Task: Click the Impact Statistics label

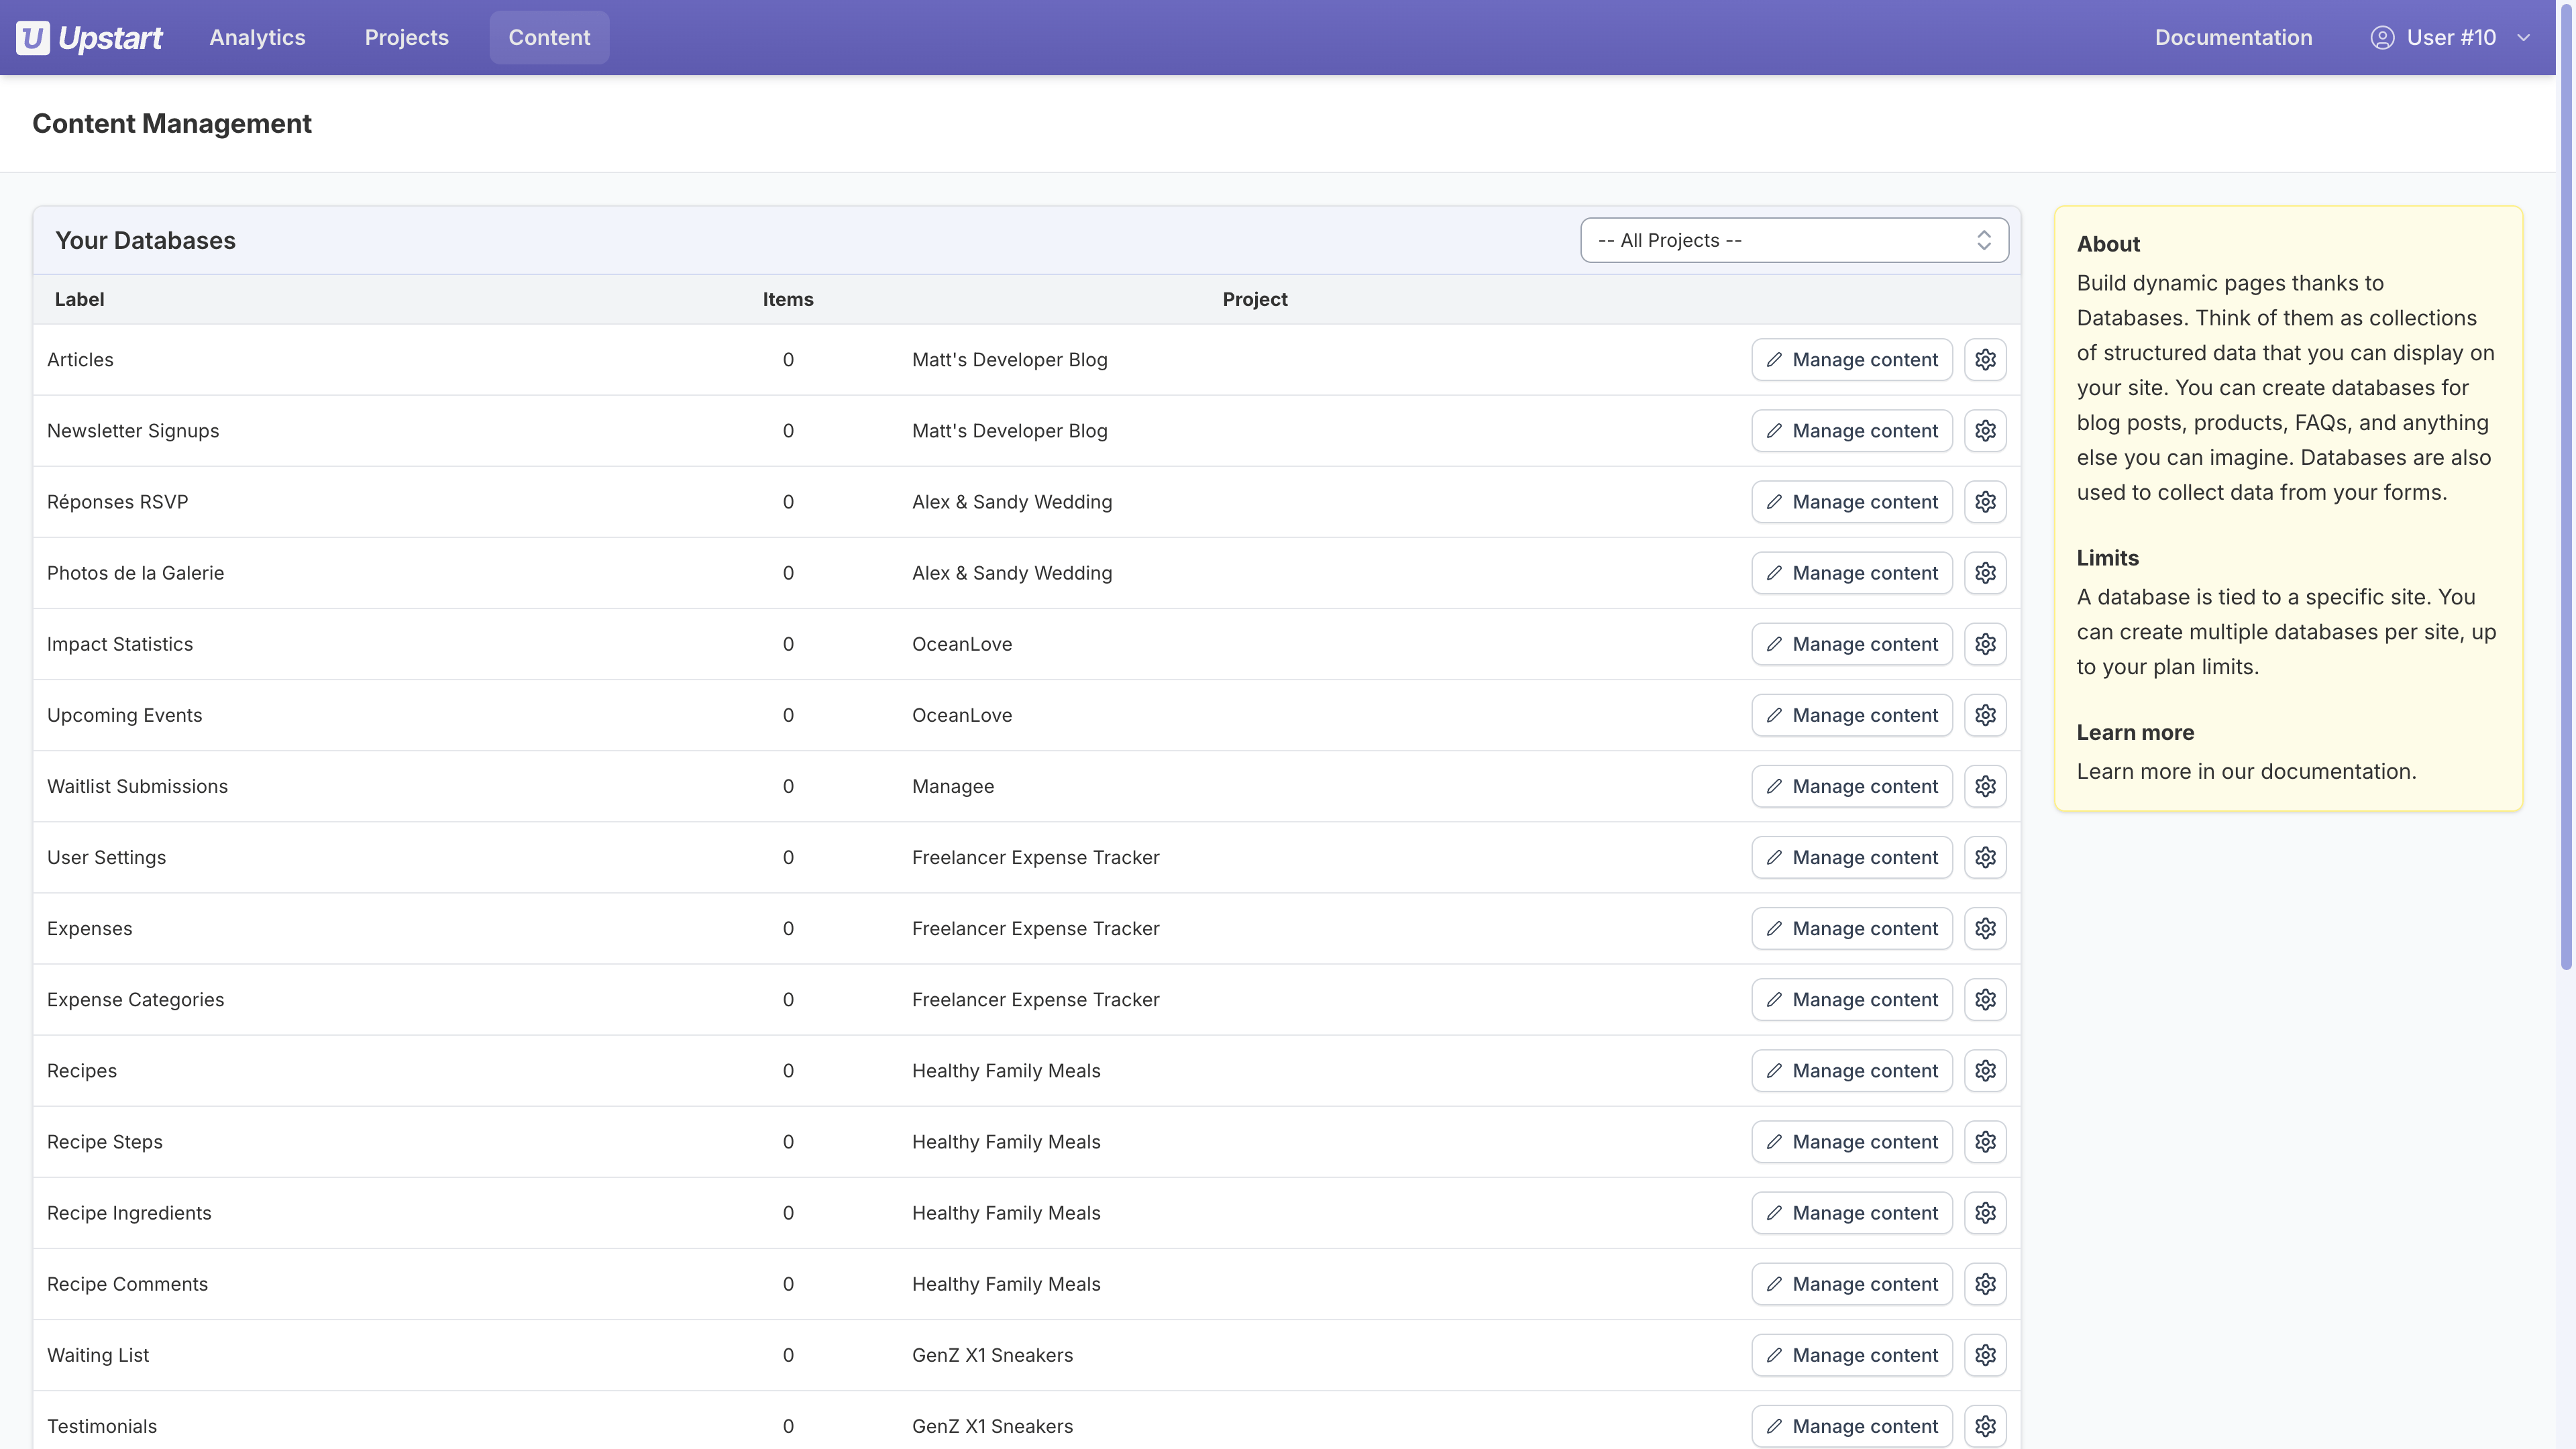Action: point(120,644)
